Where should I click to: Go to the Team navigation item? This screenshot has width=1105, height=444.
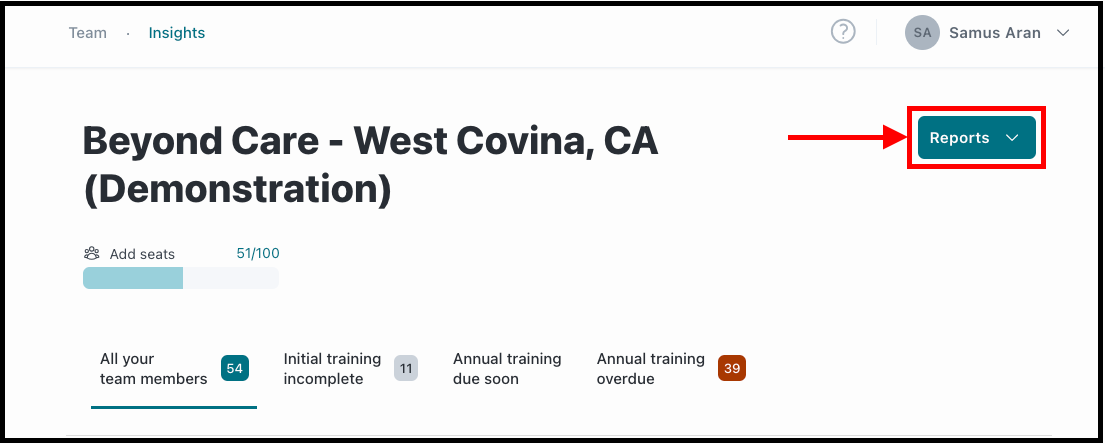click(x=87, y=32)
